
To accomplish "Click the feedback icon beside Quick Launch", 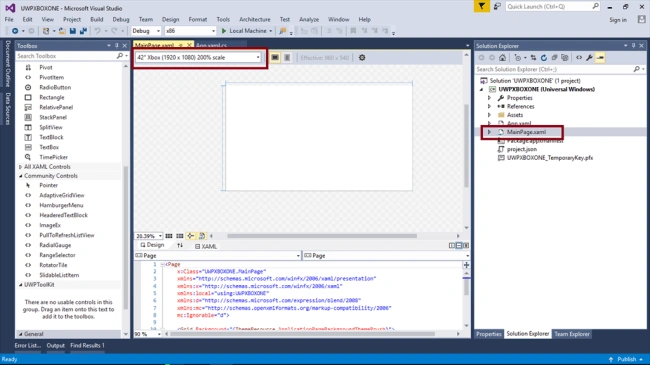I will (497, 7).
